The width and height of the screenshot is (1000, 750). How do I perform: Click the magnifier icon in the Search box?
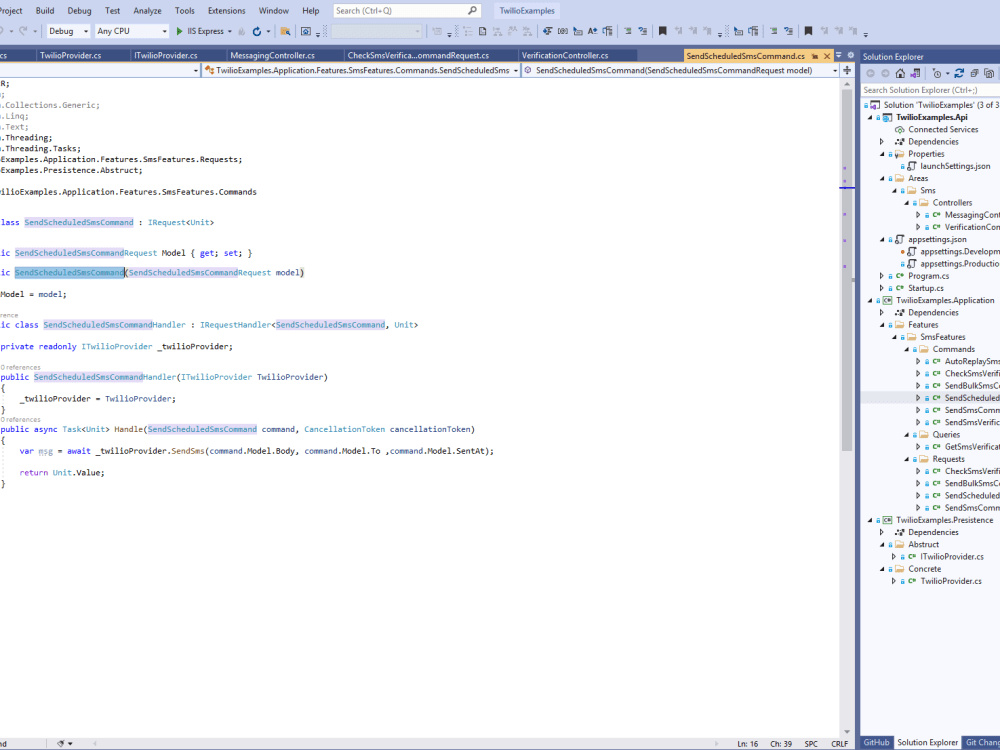472,10
